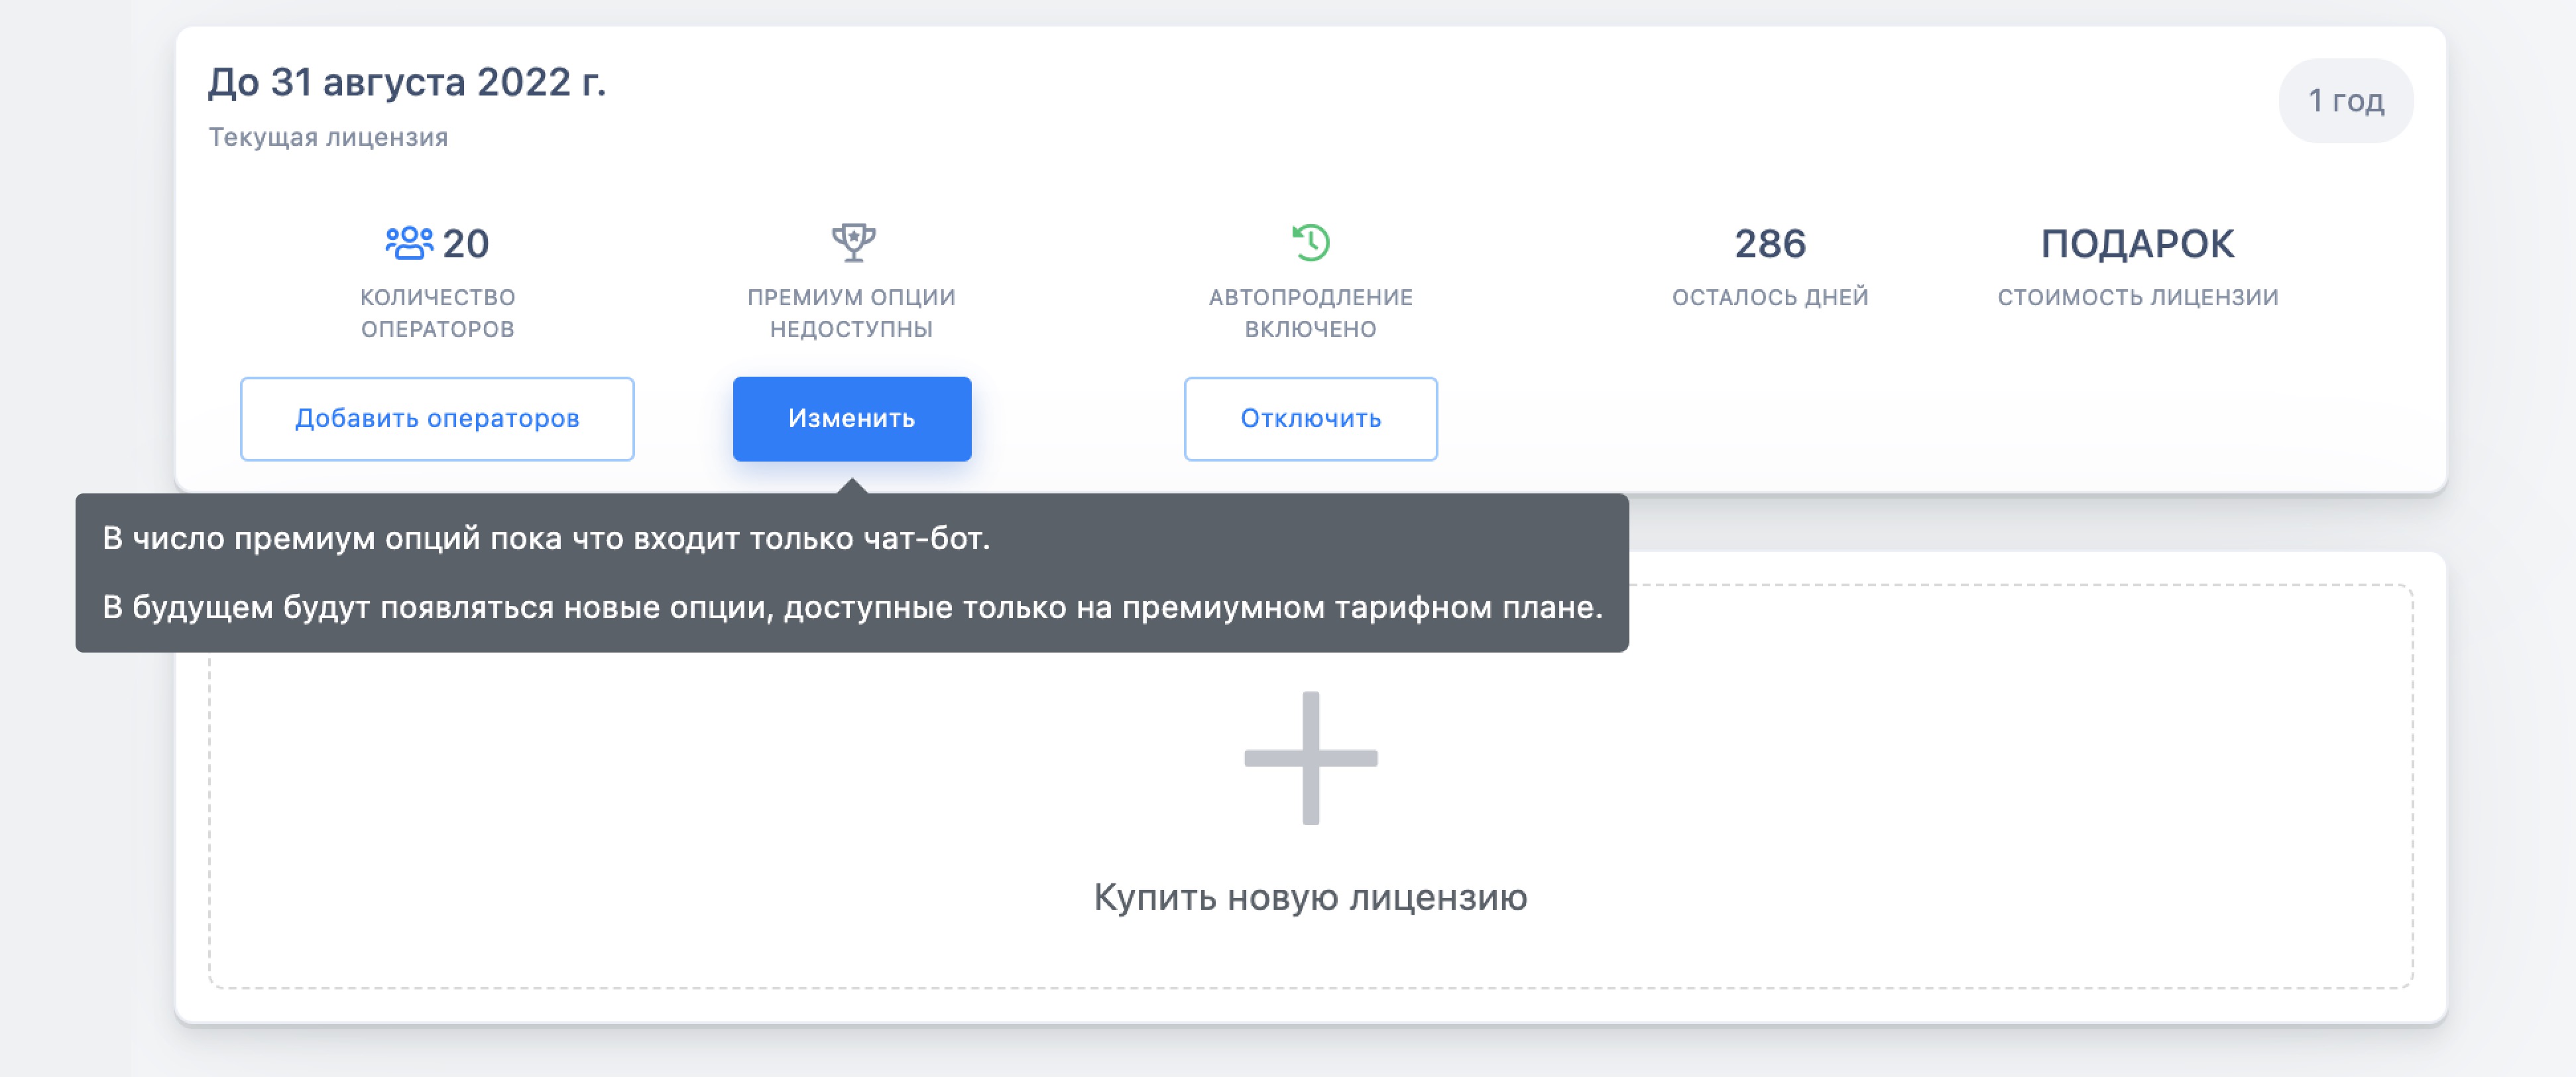Click the 286 days remaining value
Image resolution: width=2576 pixels, height=1077 pixels.
1770,244
